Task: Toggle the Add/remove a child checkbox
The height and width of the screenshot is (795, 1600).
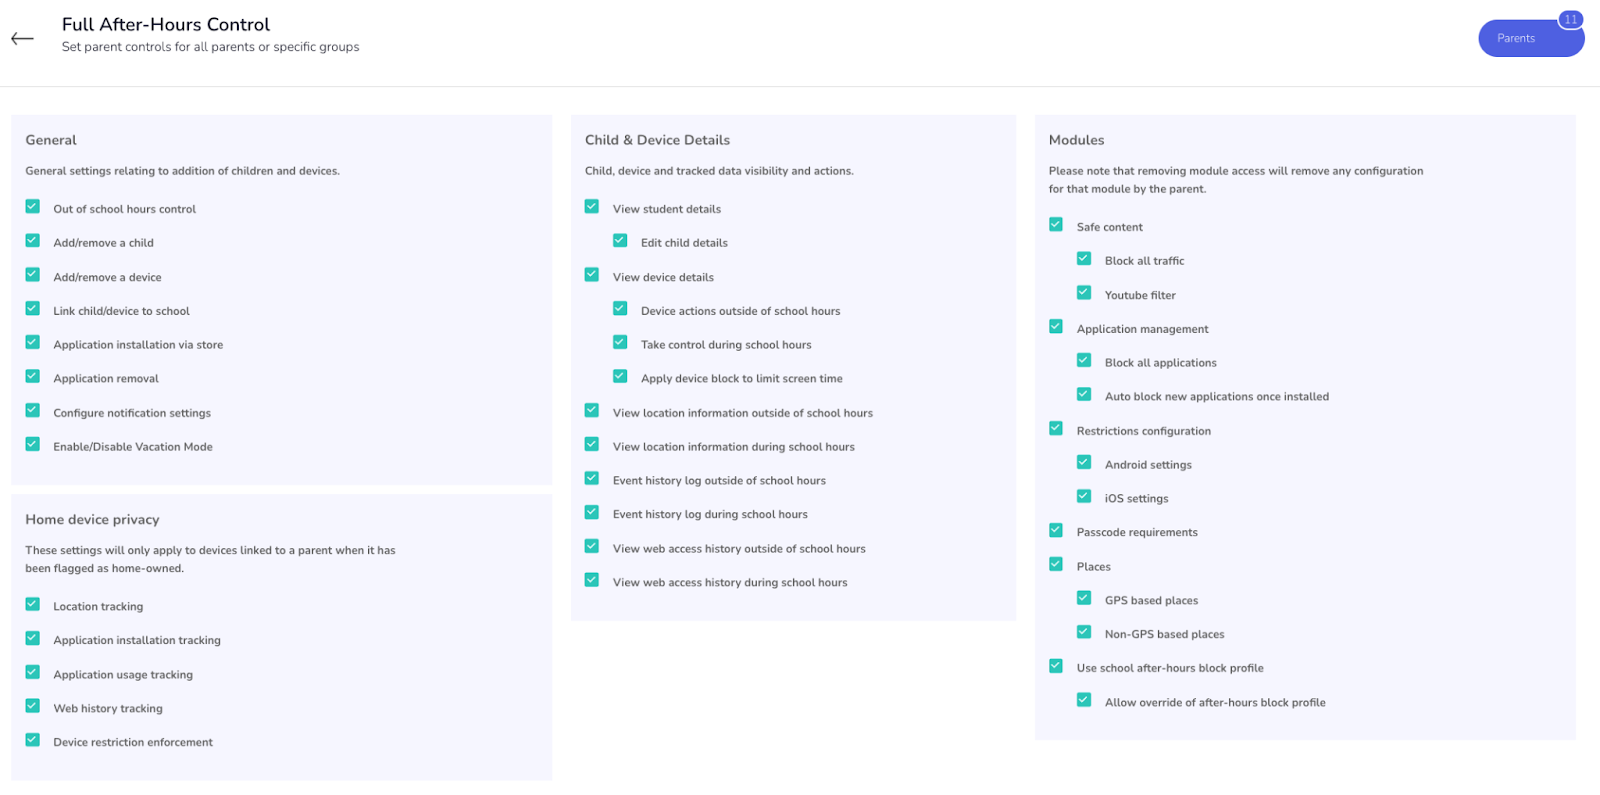Action: click(x=33, y=241)
